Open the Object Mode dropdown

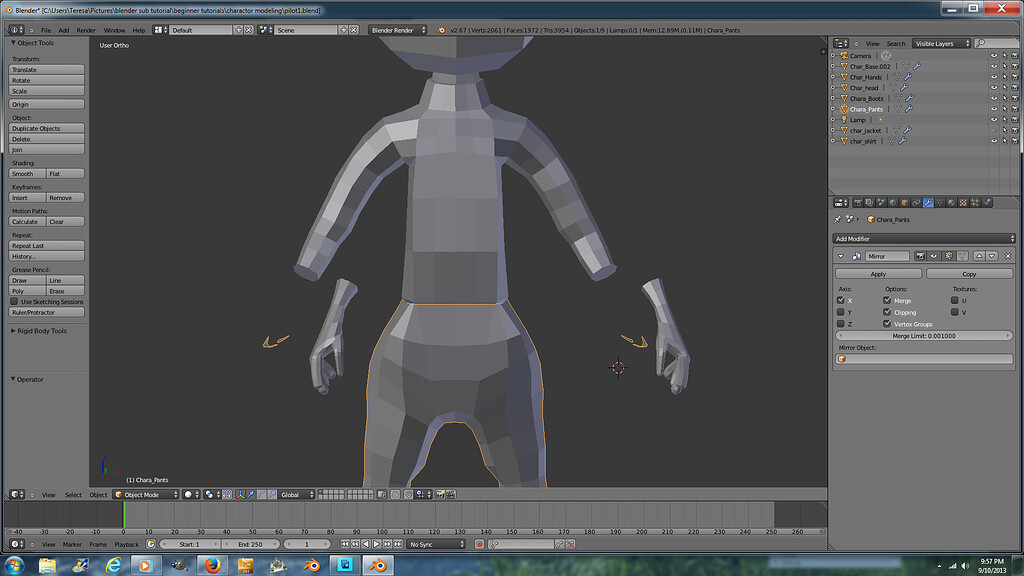[x=146, y=494]
